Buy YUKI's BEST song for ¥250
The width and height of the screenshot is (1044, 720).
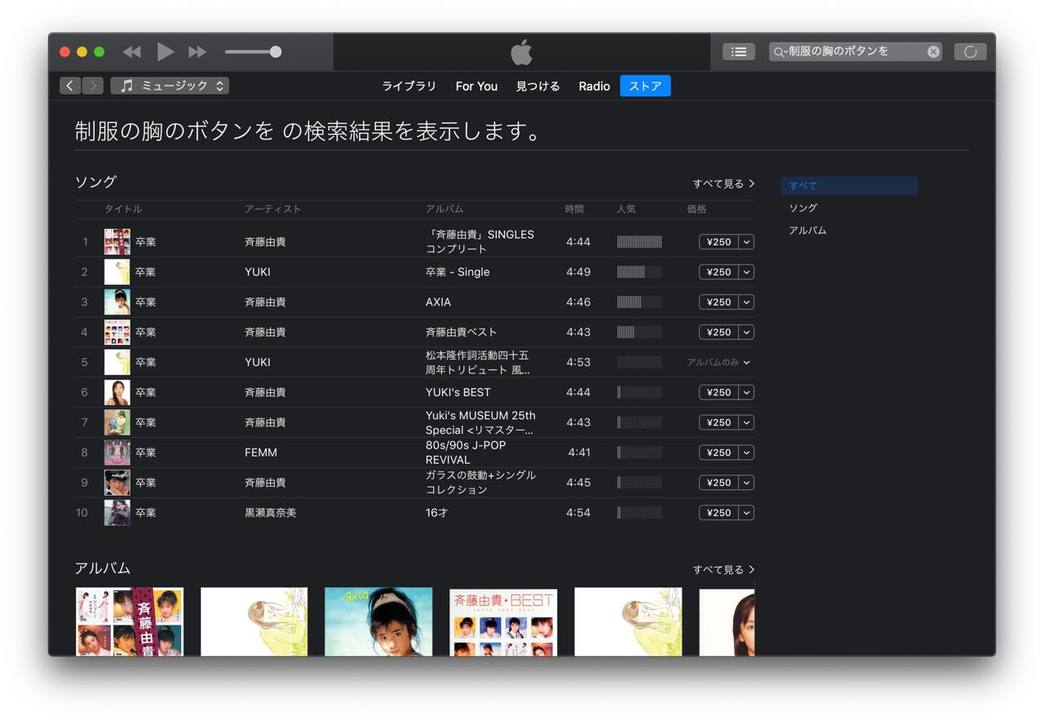pos(718,392)
